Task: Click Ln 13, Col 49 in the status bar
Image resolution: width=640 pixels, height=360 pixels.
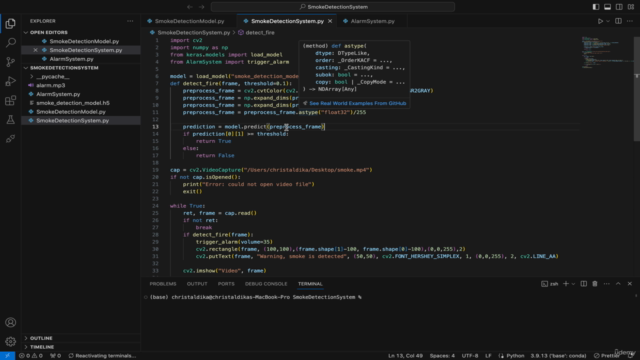Action: click(405, 356)
